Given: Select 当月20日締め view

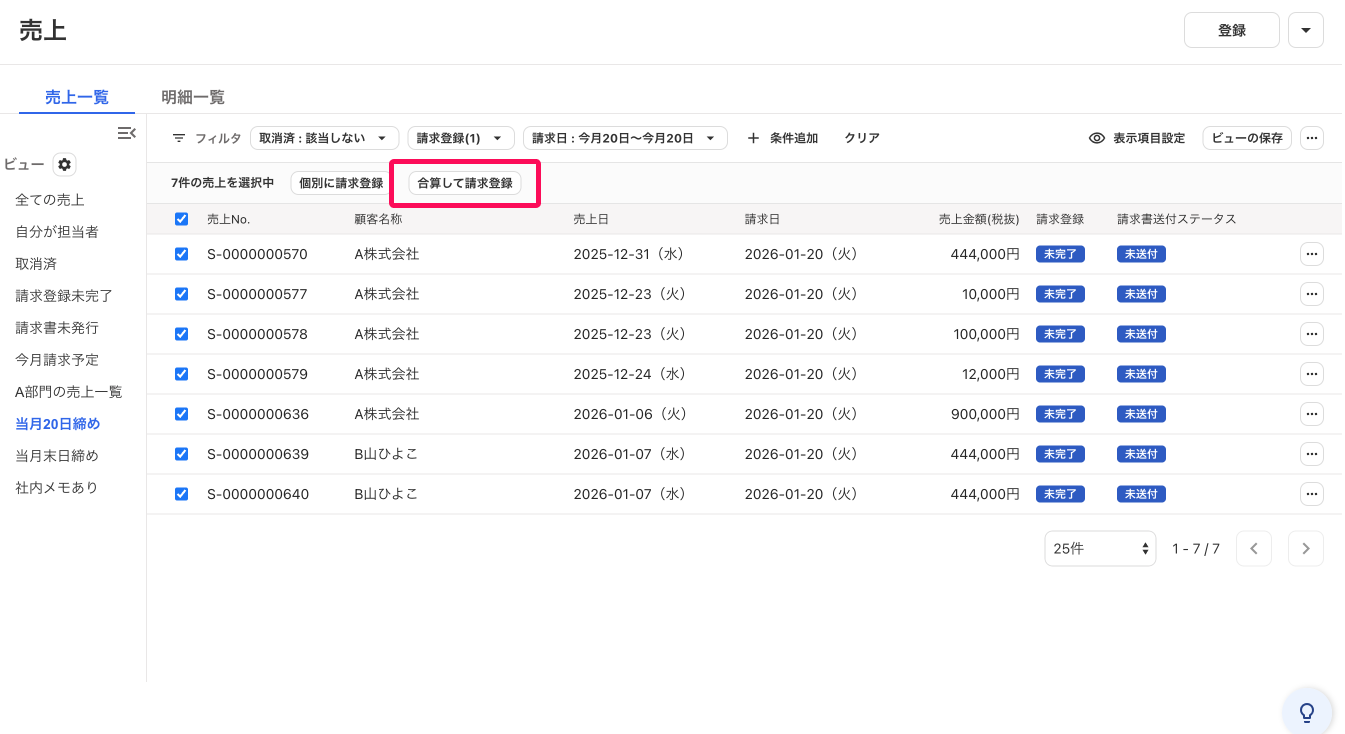Looking at the screenshot, I should [58, 424].
